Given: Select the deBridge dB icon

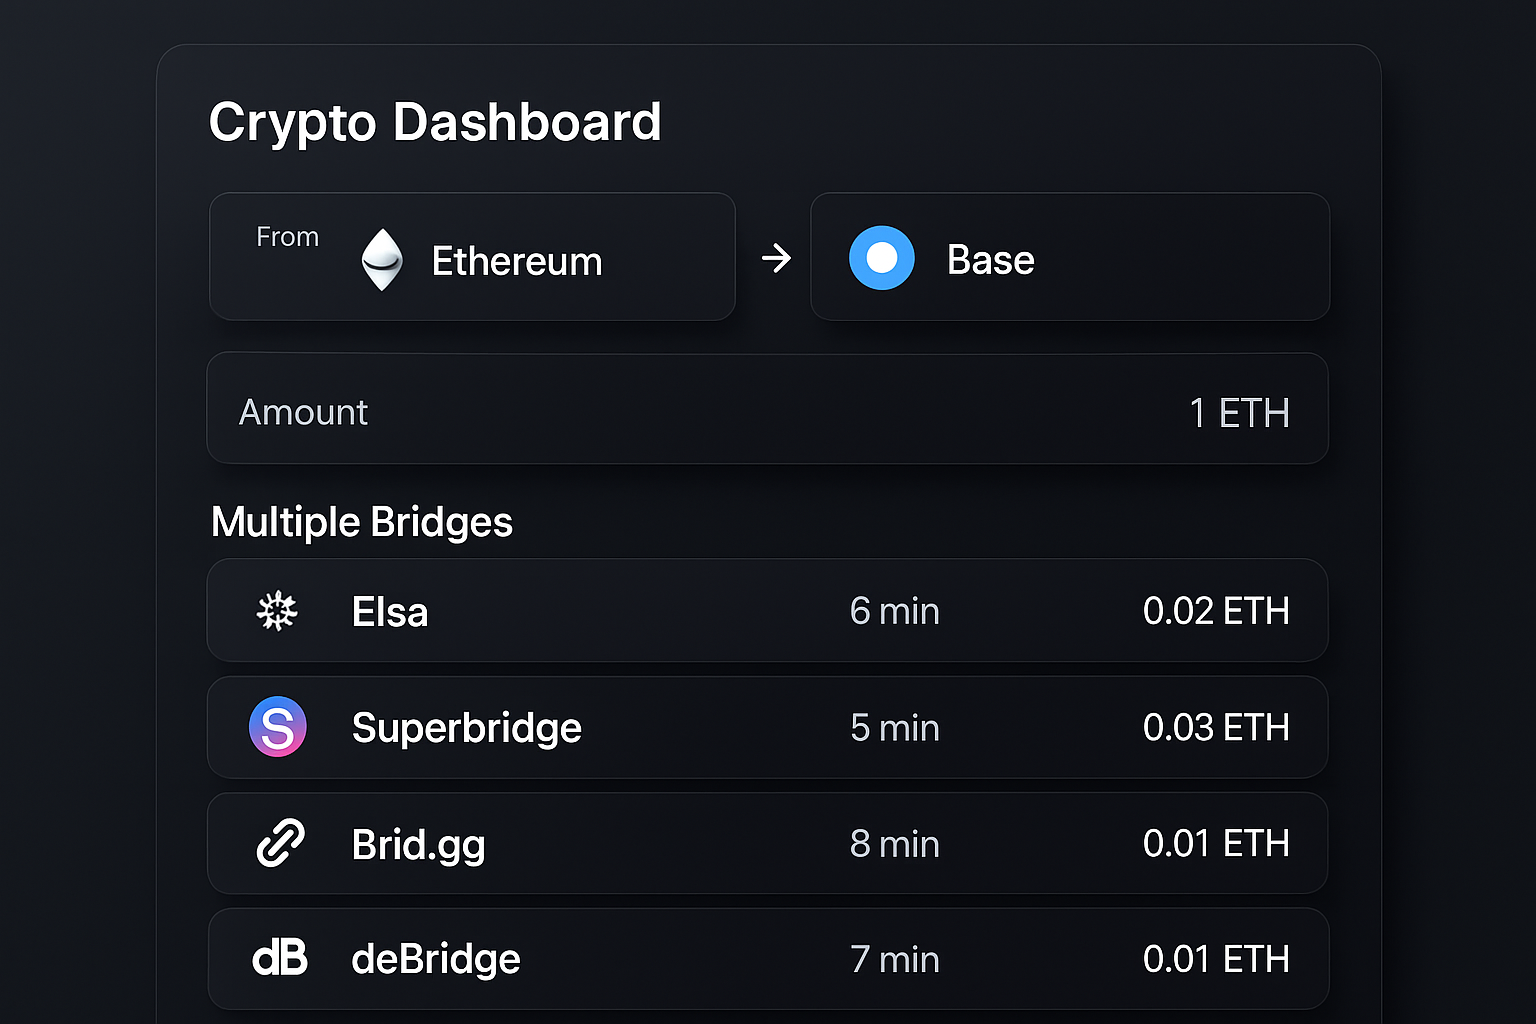Looking at the screenshot, I should point(280,958).
